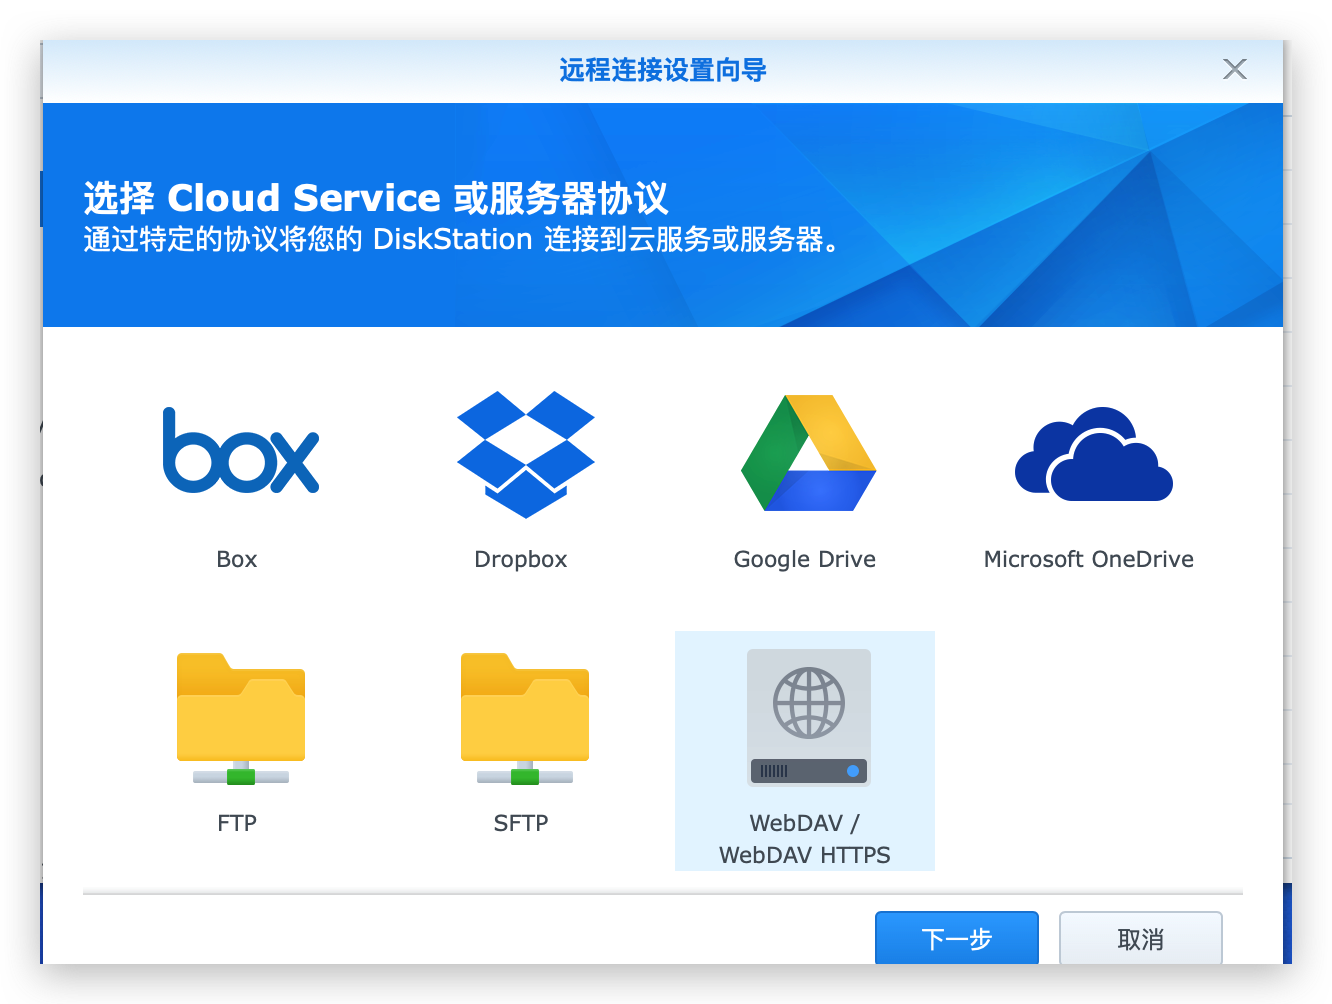Click the "FTP" text label
Image resolution: width=1332 pixels, height=1004 pixels.
click(x=237, y=824)
